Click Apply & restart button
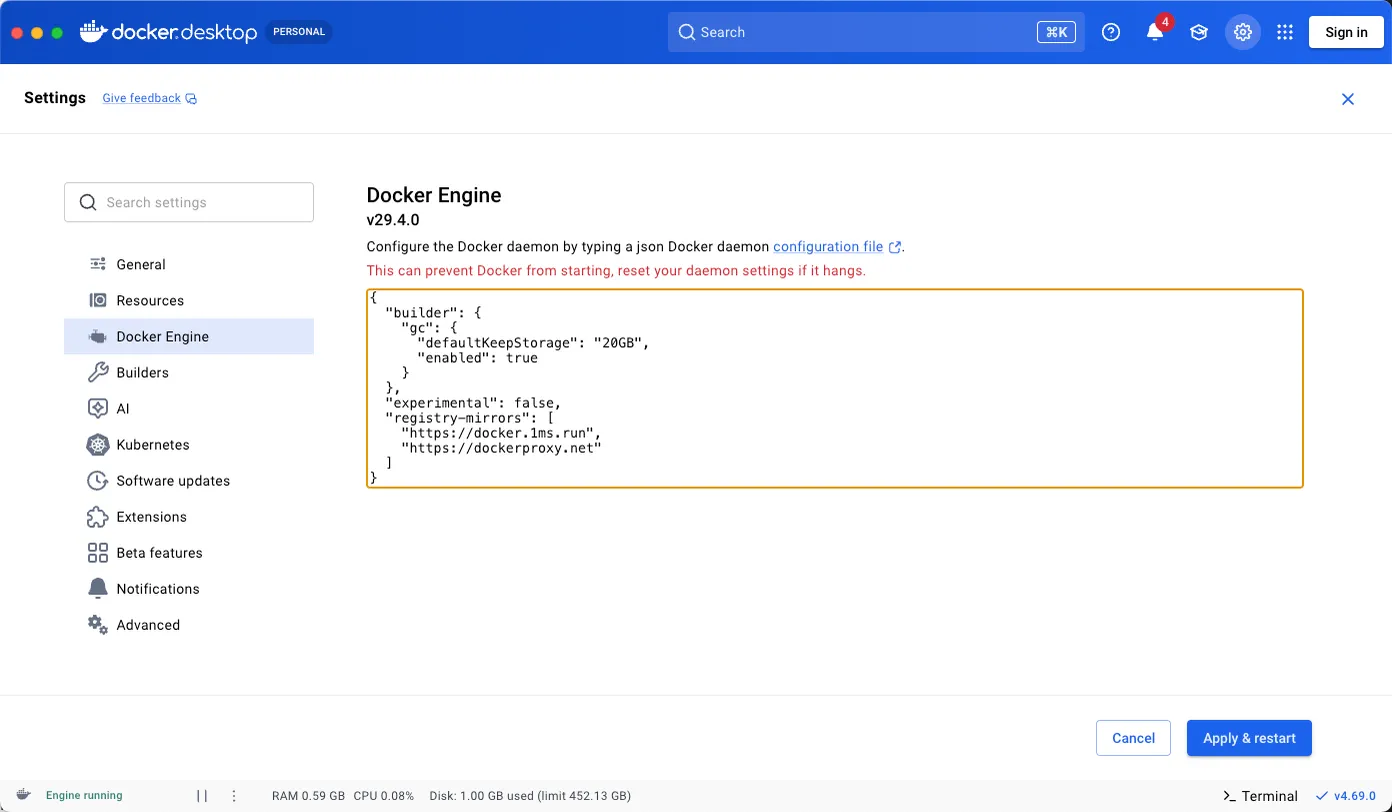The width and height of the screenshot is (1392, 812). coord(1249,738)
